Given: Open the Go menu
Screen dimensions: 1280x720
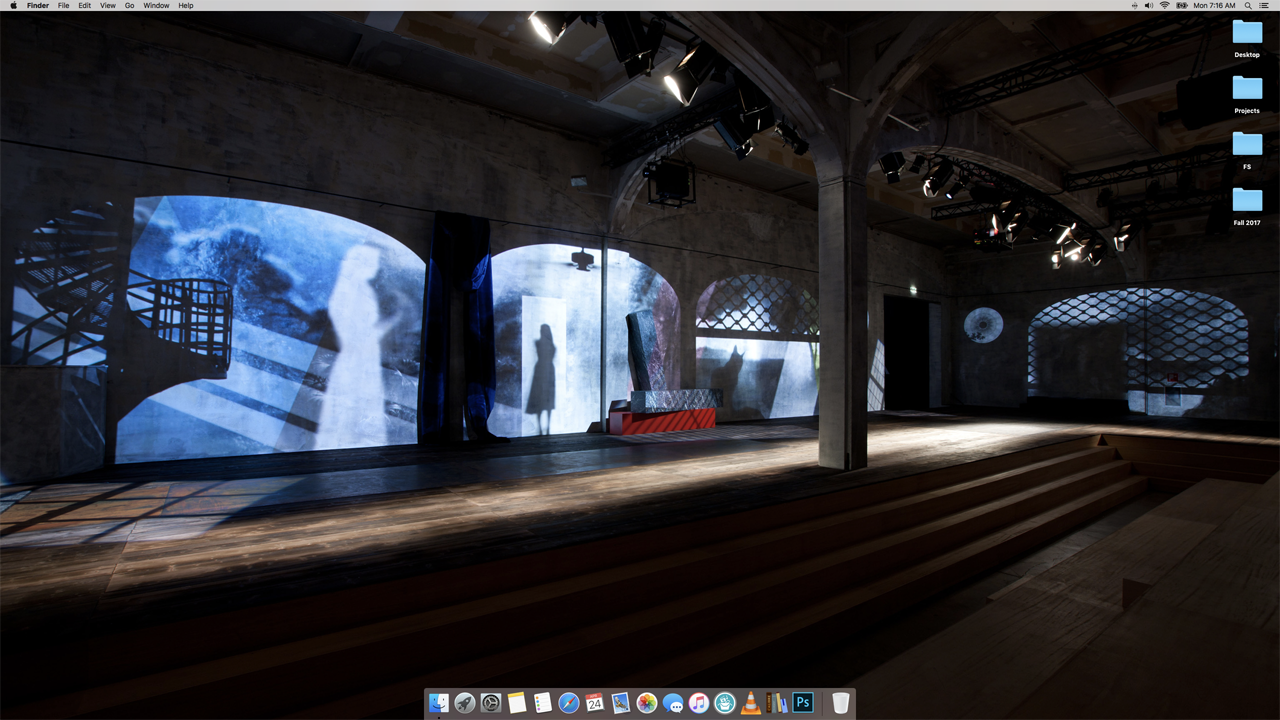Looking at the screenshot, I should (130, 5).
